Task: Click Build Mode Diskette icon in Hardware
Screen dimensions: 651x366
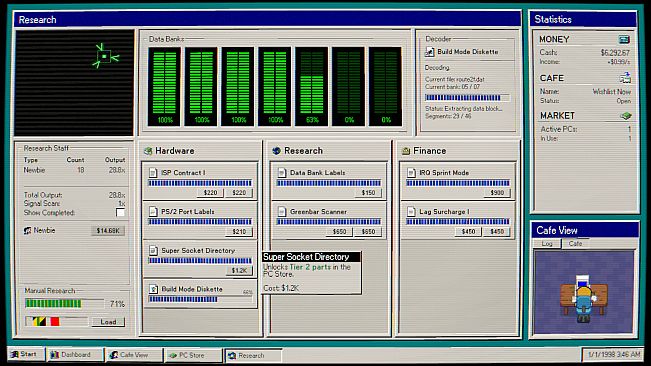Action: pyautogui.click(x=153, y=289)
